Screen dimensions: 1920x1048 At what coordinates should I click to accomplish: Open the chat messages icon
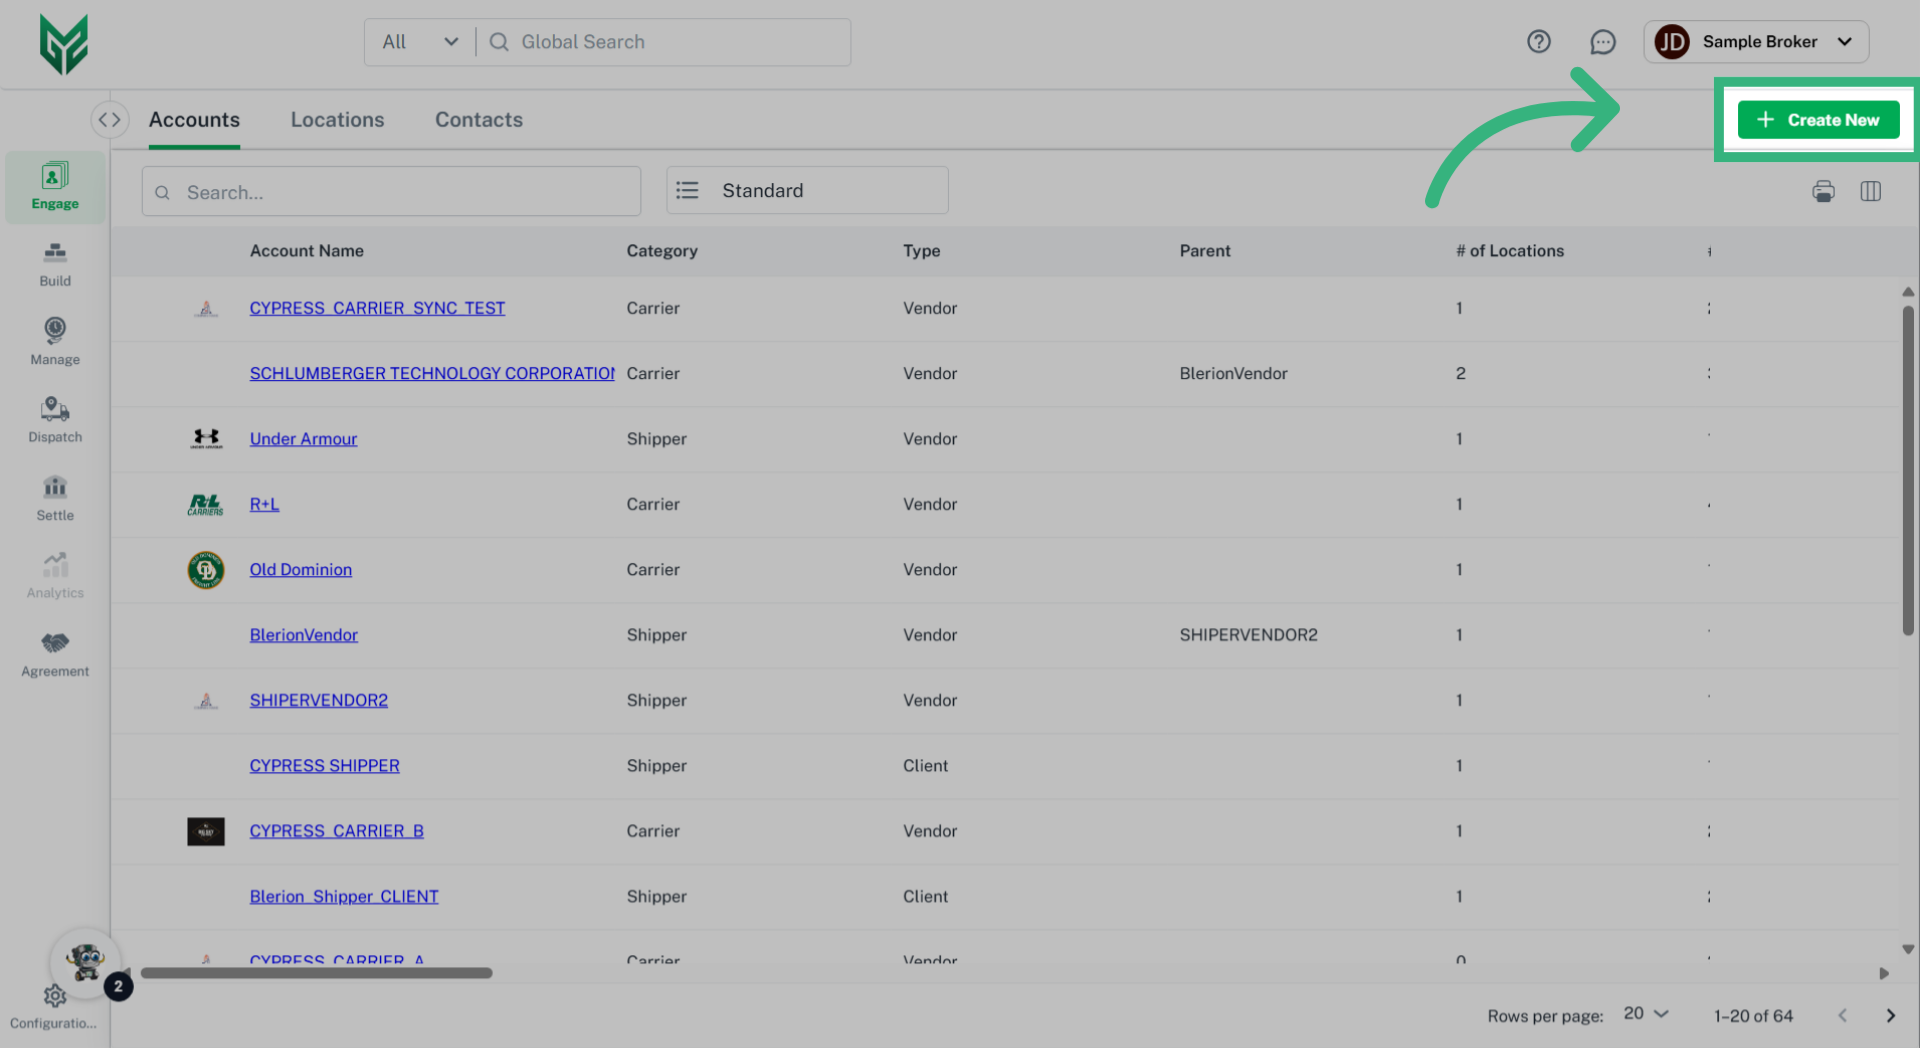[1602, 42]
